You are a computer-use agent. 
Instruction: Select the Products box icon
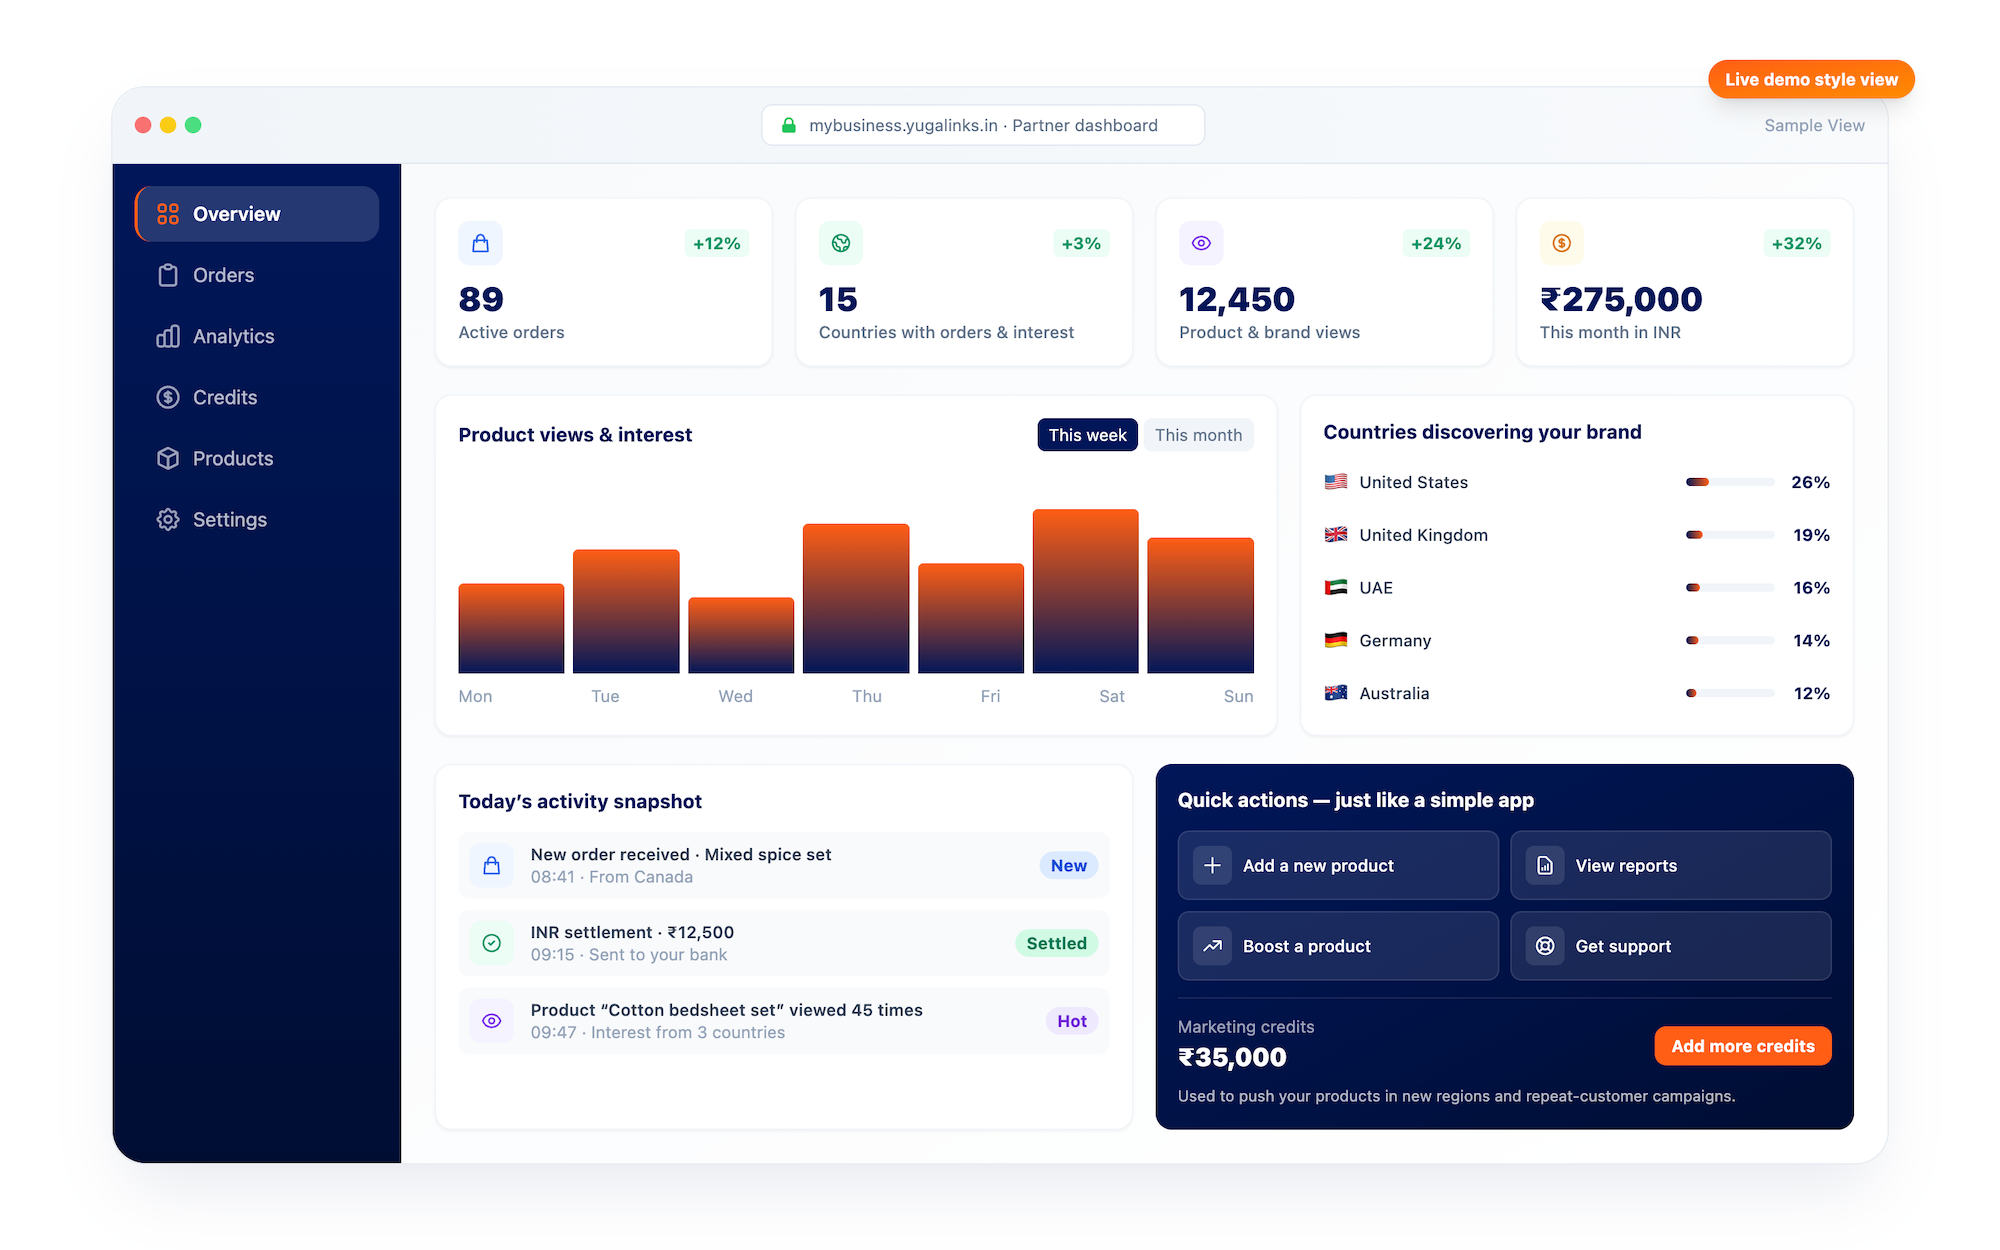167,458
